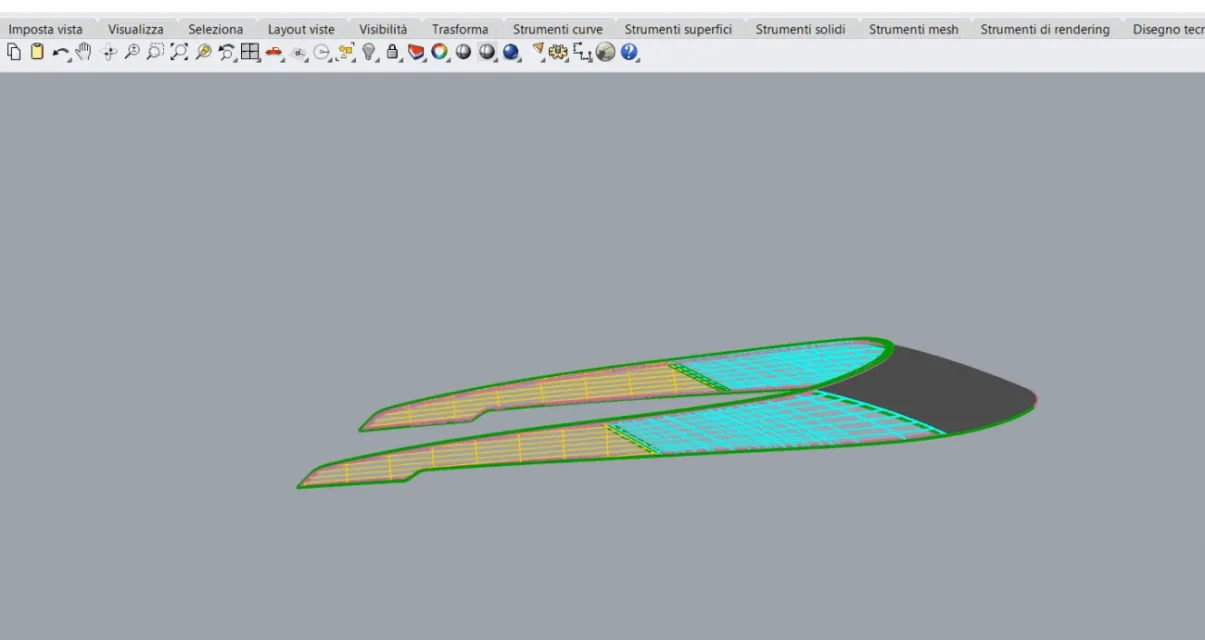Open help with the question mark icon
The height and width of the screenshot is (640, 1205).
click(629, 52)
